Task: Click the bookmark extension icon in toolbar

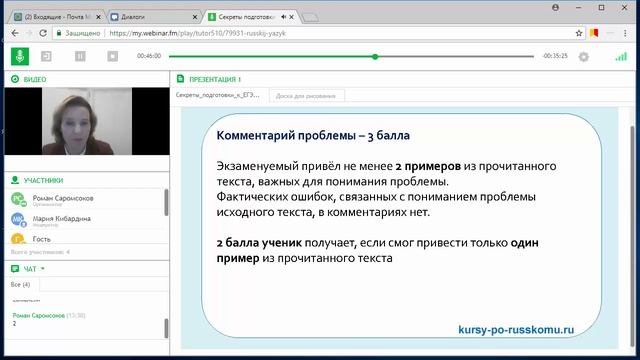Action: (594, 33)
